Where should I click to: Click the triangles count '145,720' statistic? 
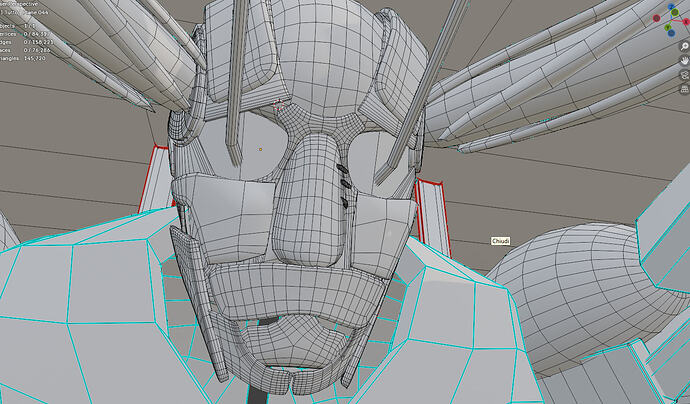coord(36,58)
